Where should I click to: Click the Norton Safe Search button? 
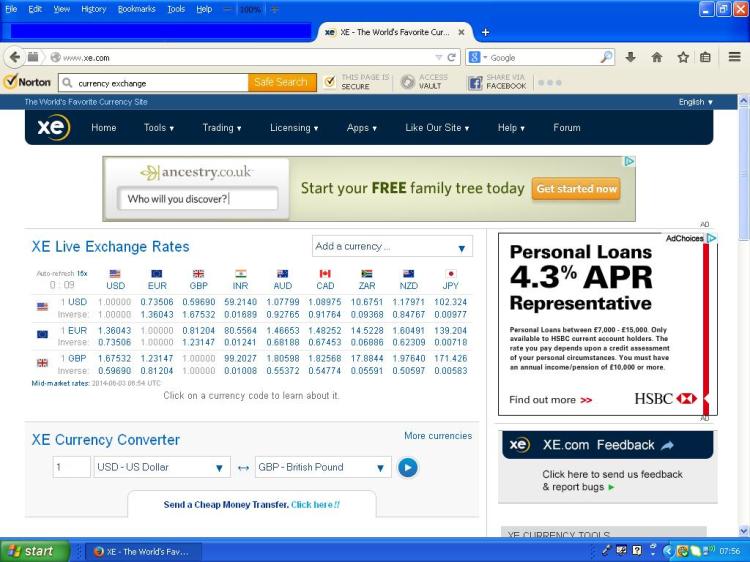pyautogui.click(x=281, y=82)
